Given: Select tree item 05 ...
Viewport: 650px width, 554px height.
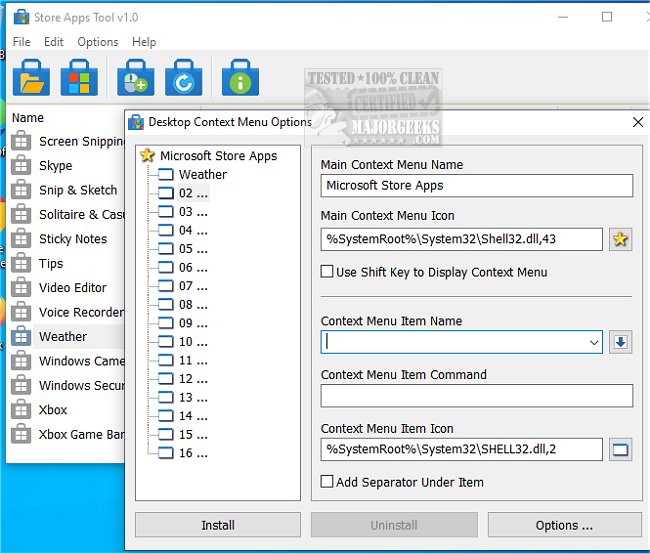Looking at the screenshot, I should point(193,249).
